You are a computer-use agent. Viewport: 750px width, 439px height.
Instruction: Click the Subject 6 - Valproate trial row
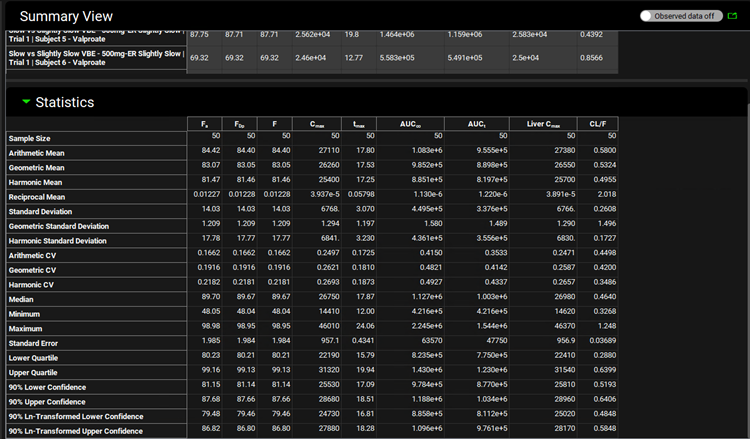click(95, 60)
